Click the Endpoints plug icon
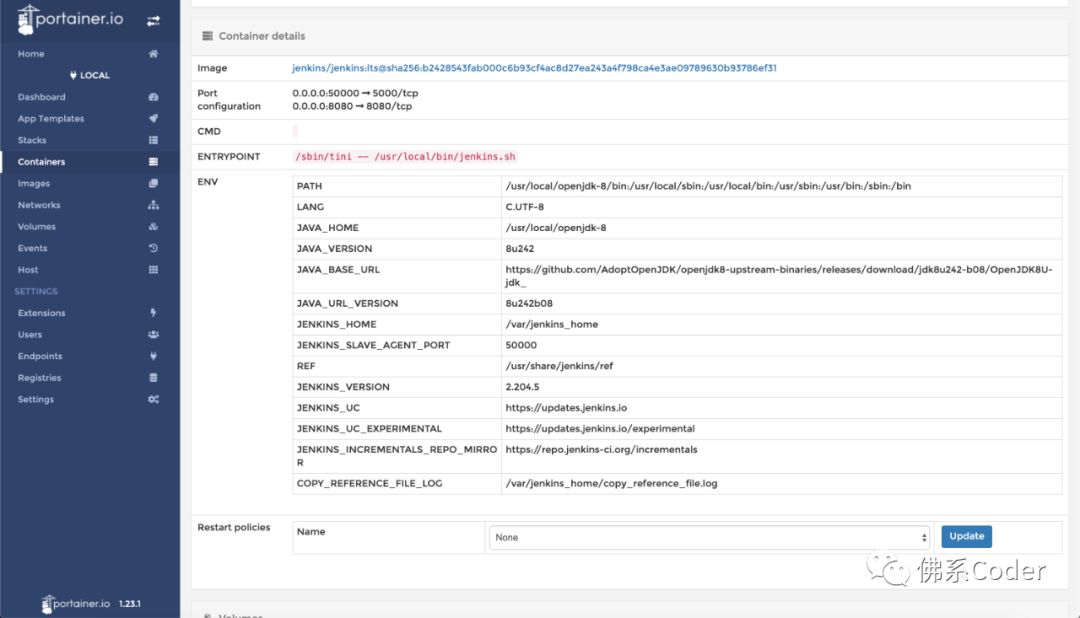The width and height of the screenshot is (1080, 618). (153, 356)
